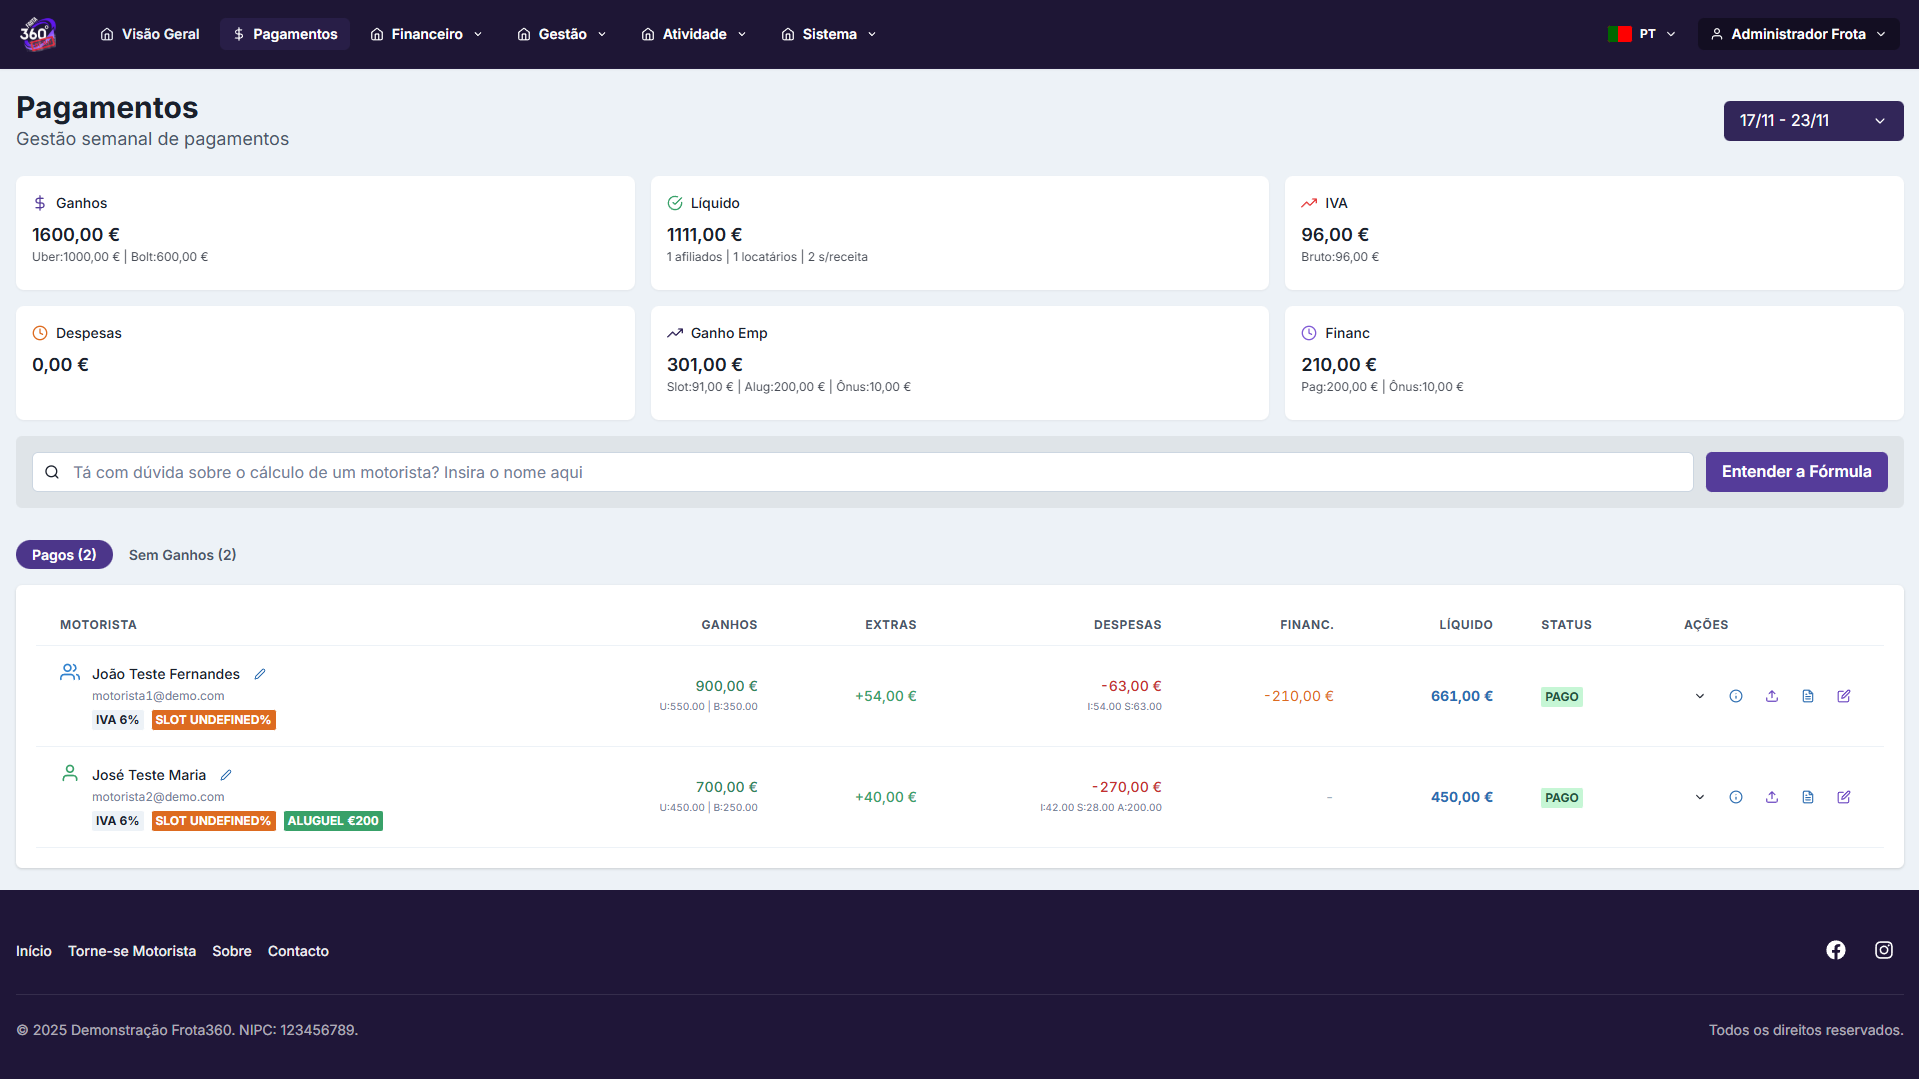Open the Instagram icon in footer

pyautogui.click(x=1884, y=950)
